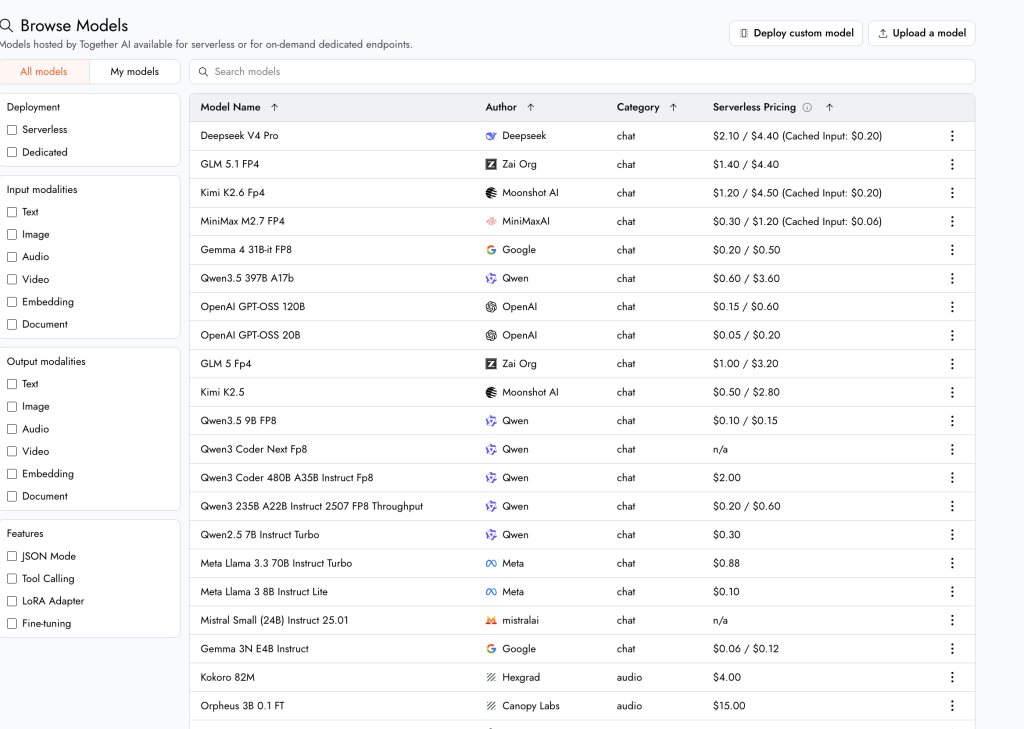Tick the Fine-tuning feature checkbox
This screenshot has width=1024, height=729.
(x=12, y=624)
